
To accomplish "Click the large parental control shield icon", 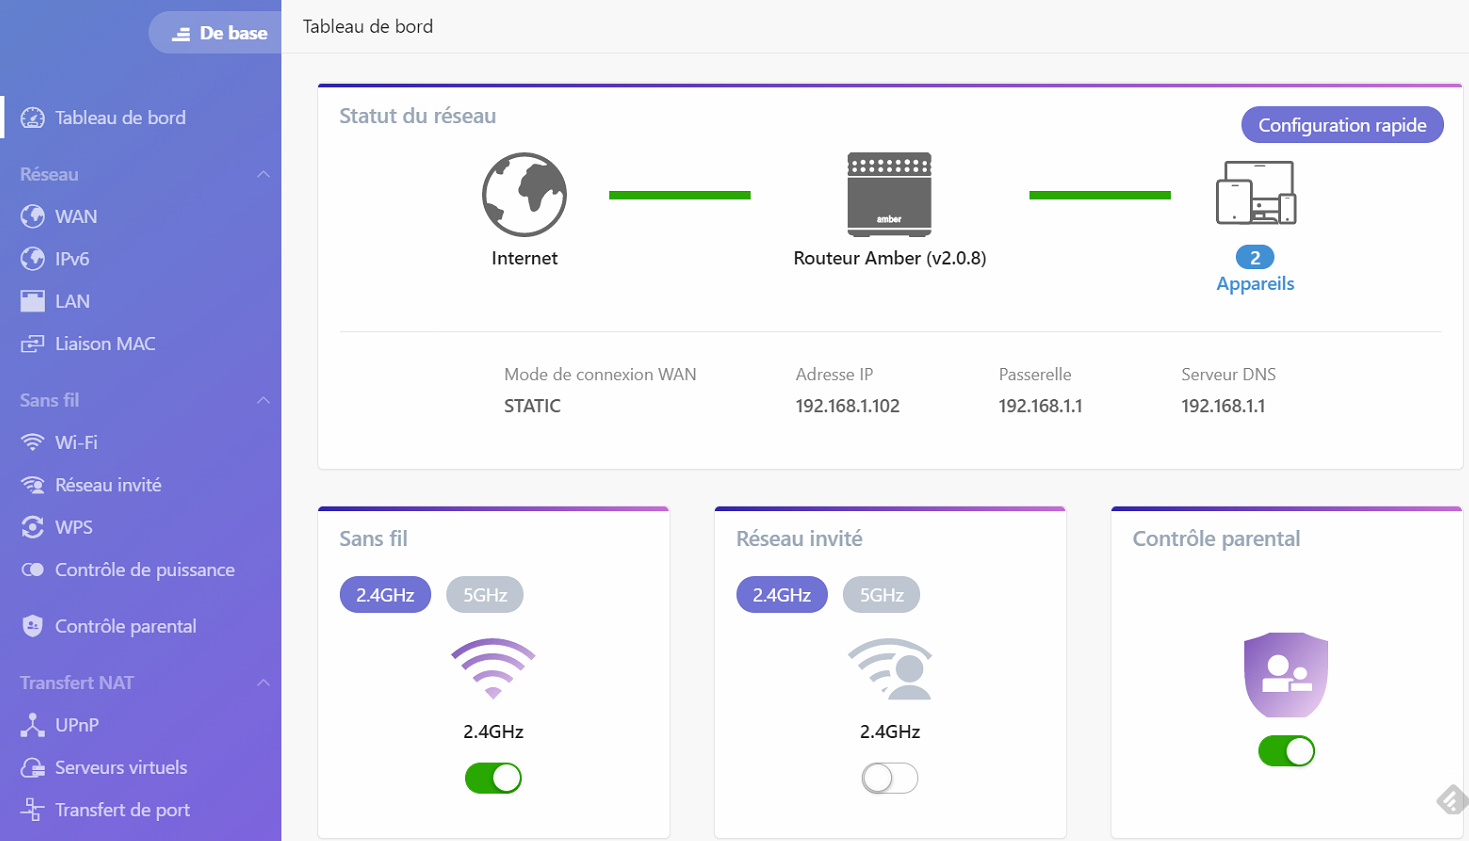I will (x=1286, y=674).
